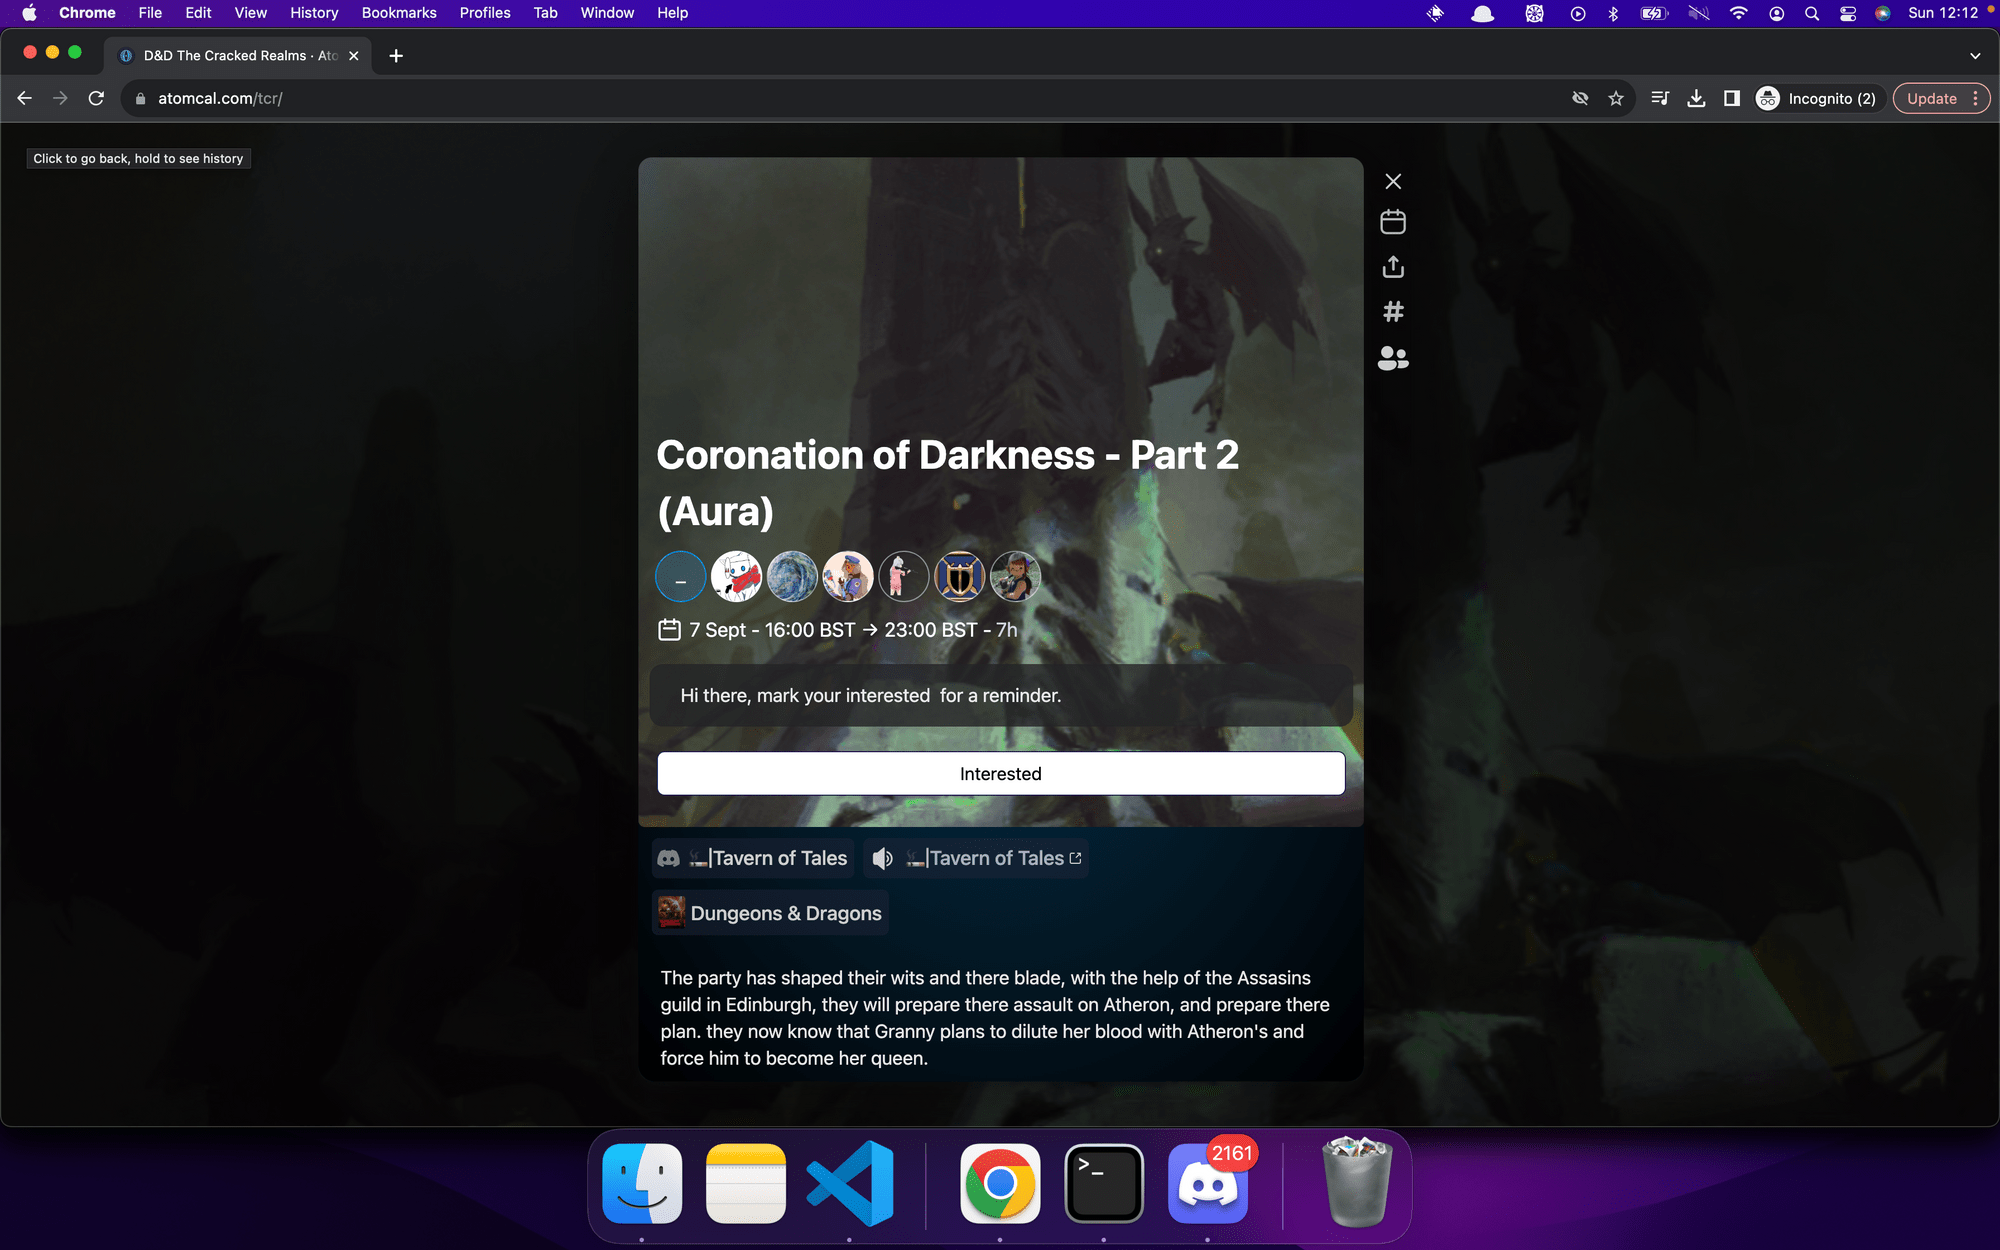Click the eye-slash tracking protection icon
This screenshot has height=1250, width=2000.
1580,98
